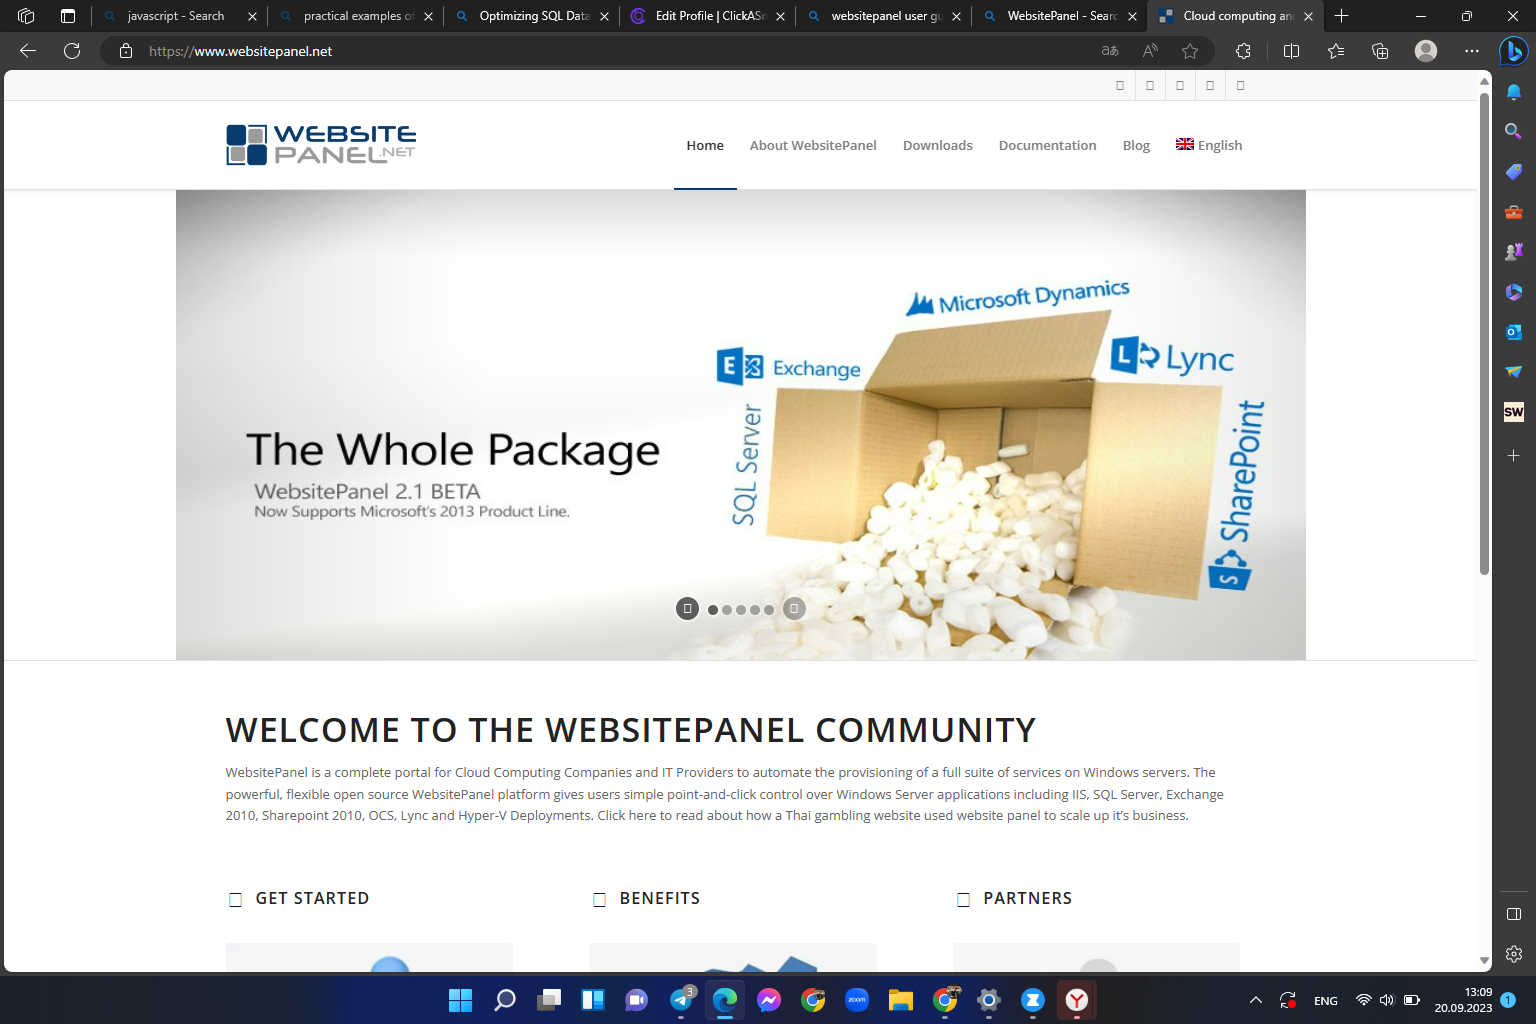Screen dimensions: 1536x1024
Task: Open About WebsitePanel page
Action: pyautogui.click(x=813, y=145)
